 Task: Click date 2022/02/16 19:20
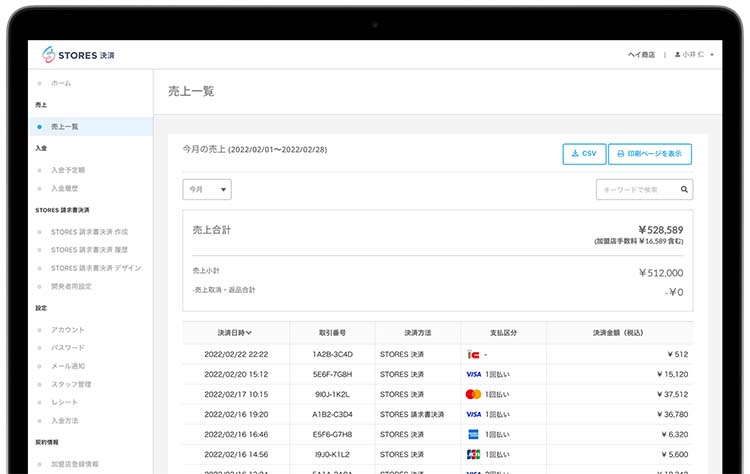[x=236, y=414]
